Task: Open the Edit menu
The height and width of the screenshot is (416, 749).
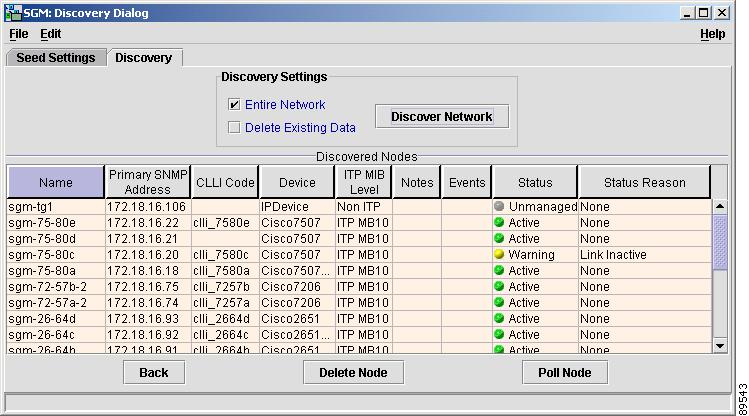Action: pos(50,34)
